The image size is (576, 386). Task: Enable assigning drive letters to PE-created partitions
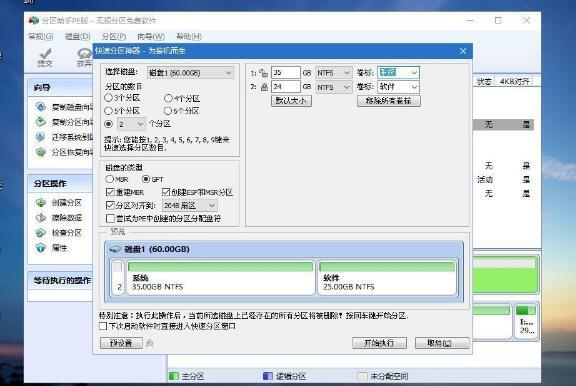110,219
